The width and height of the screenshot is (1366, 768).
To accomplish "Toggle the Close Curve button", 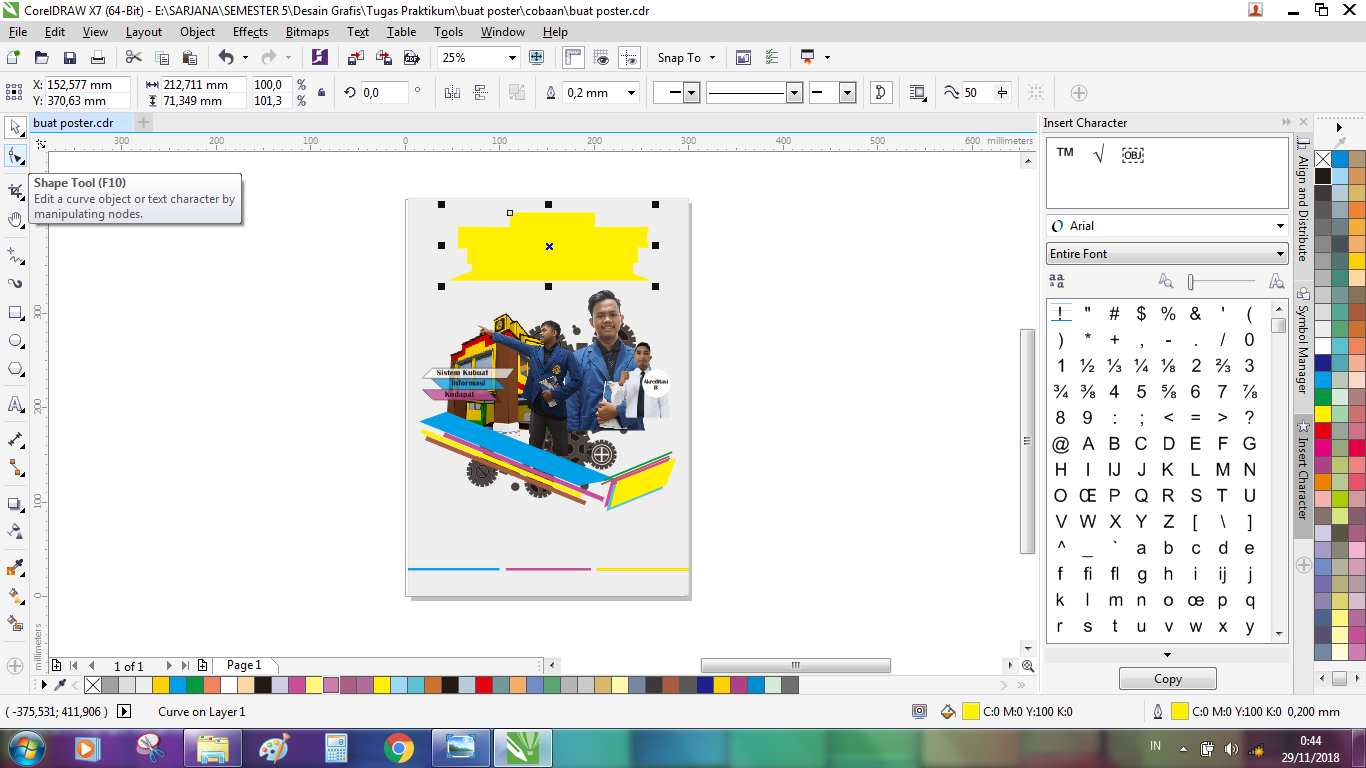I will [x=881, y=93].
